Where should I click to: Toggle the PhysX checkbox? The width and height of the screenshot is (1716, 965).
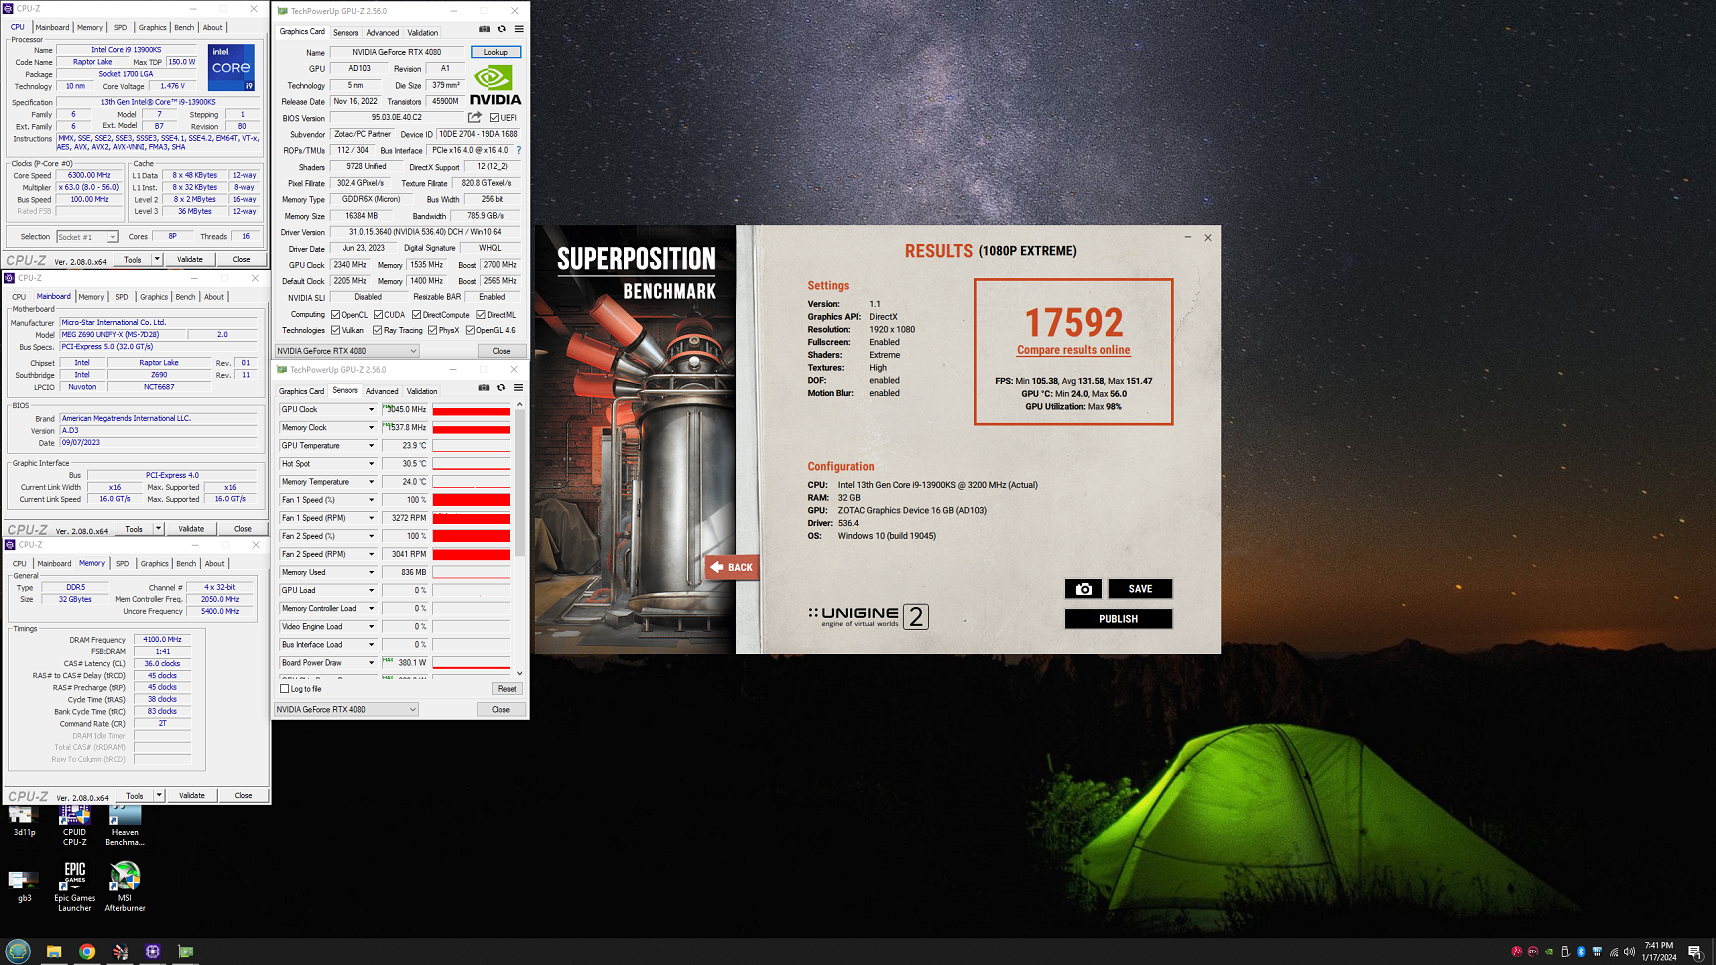click(x=432, y=330)
